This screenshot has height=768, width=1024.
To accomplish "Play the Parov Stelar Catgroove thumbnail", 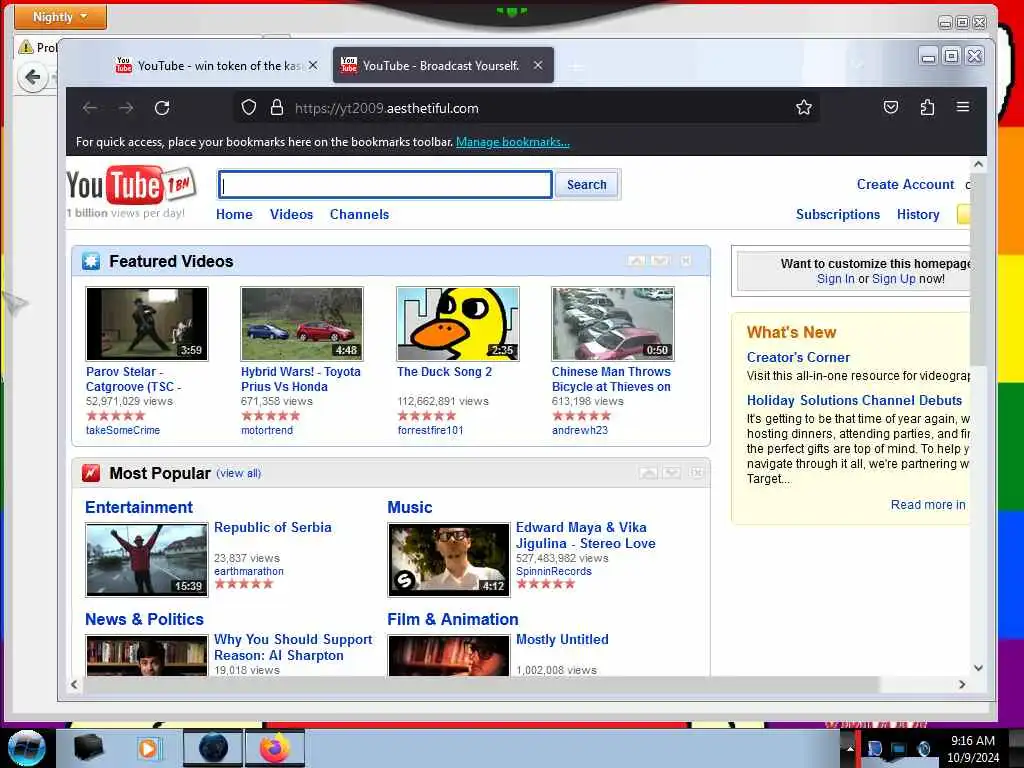I will [147, 324].
